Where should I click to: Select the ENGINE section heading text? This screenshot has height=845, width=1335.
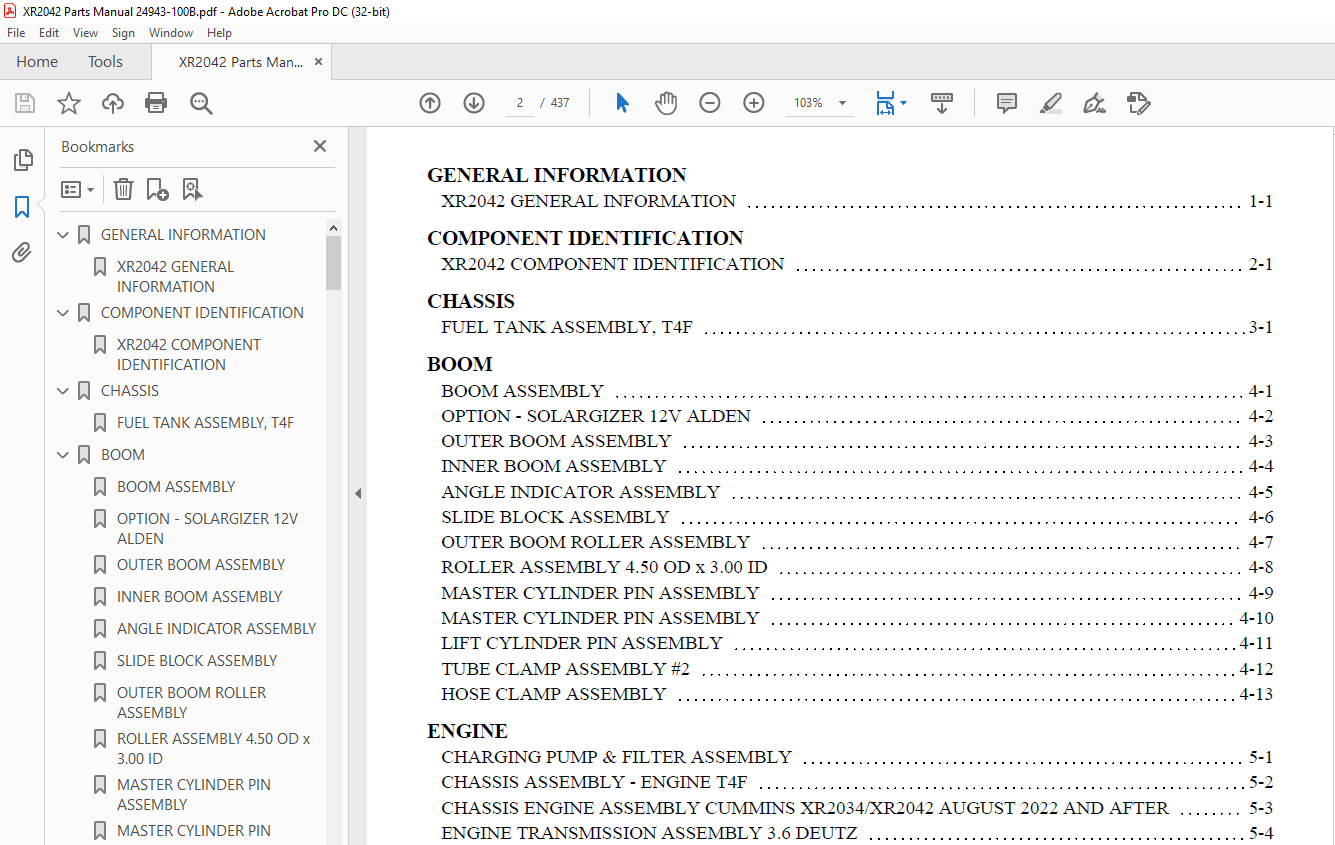click(x=467, y=731)
